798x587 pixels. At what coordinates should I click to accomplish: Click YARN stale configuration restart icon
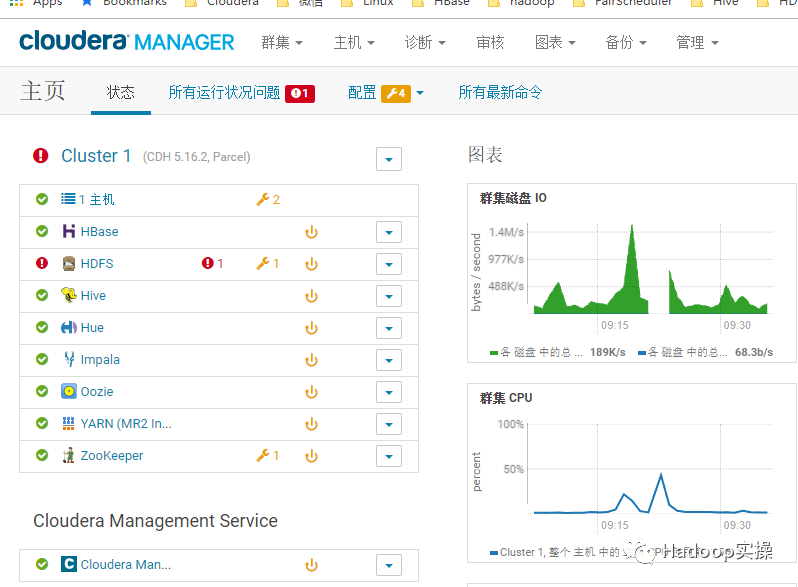[311, 424]
